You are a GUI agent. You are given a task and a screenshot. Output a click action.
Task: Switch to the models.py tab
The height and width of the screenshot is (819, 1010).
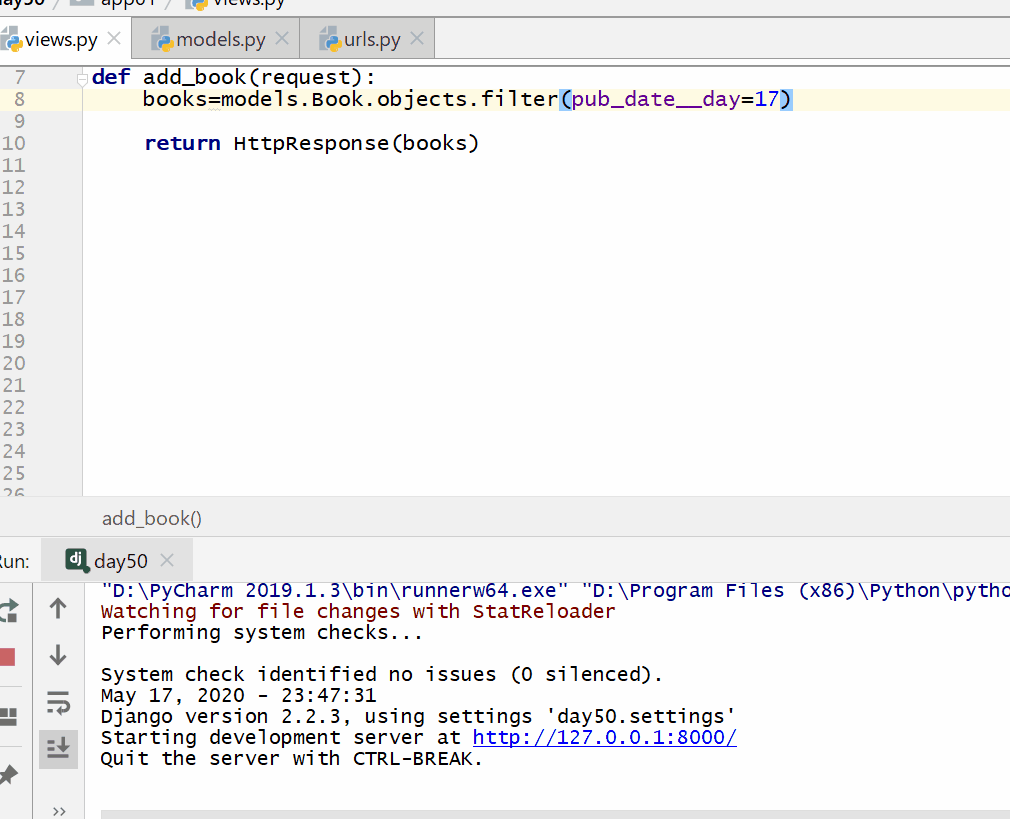point(220,40)
